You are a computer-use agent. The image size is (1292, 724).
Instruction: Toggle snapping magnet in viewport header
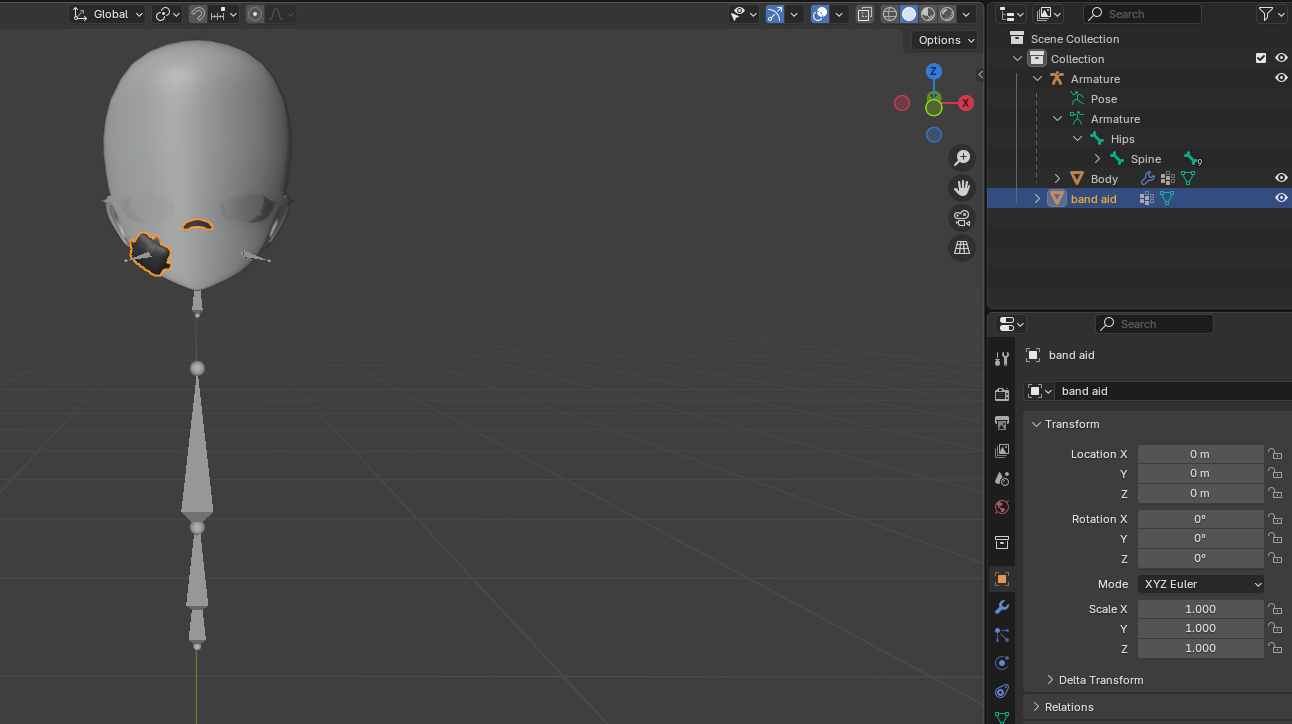tap(198, 14)
